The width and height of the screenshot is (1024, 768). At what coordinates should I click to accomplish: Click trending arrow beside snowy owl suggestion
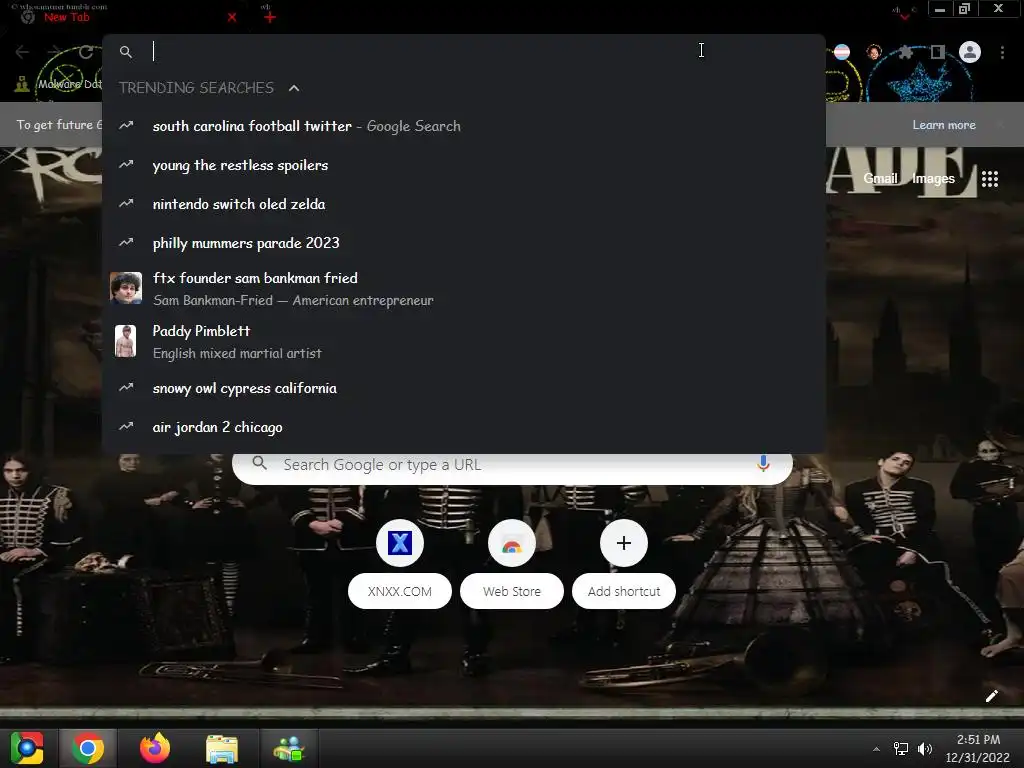[126, 387]
